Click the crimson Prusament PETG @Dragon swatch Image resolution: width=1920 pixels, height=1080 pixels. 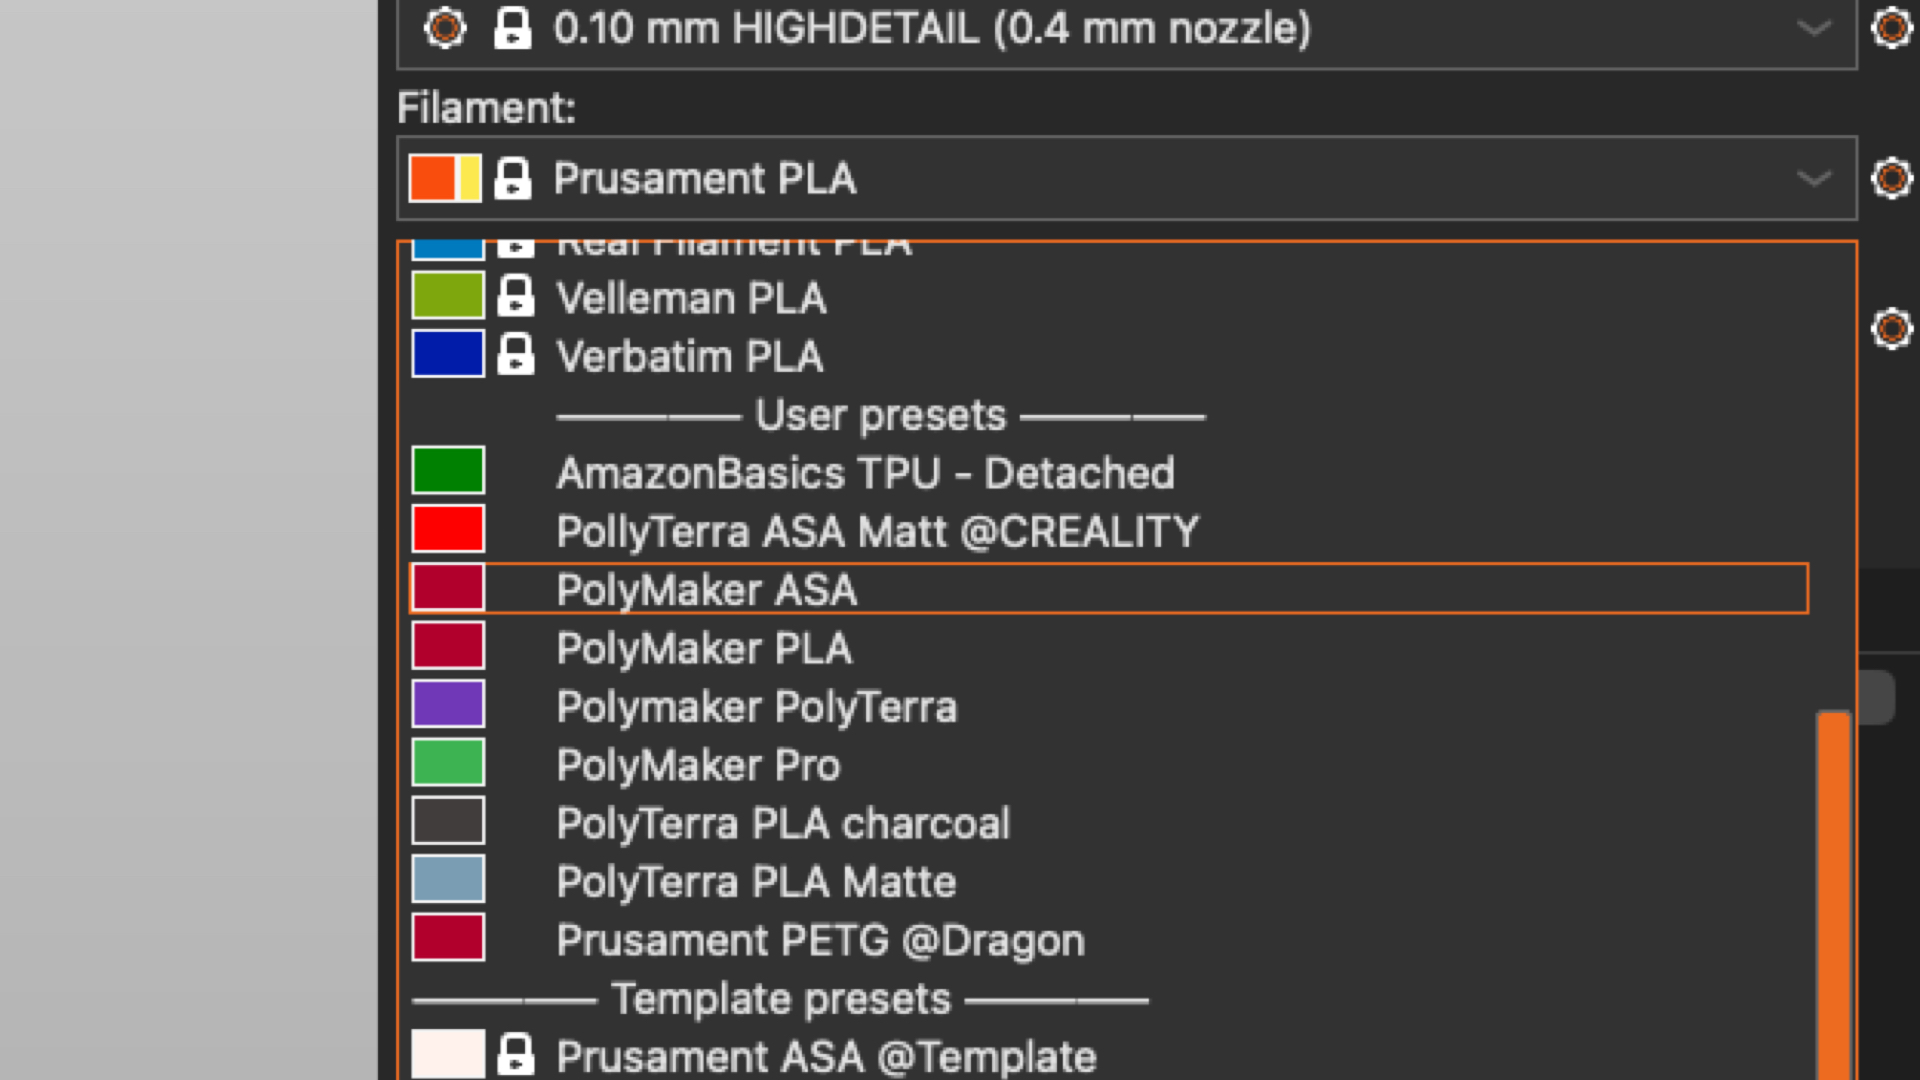tap(448, 937)
